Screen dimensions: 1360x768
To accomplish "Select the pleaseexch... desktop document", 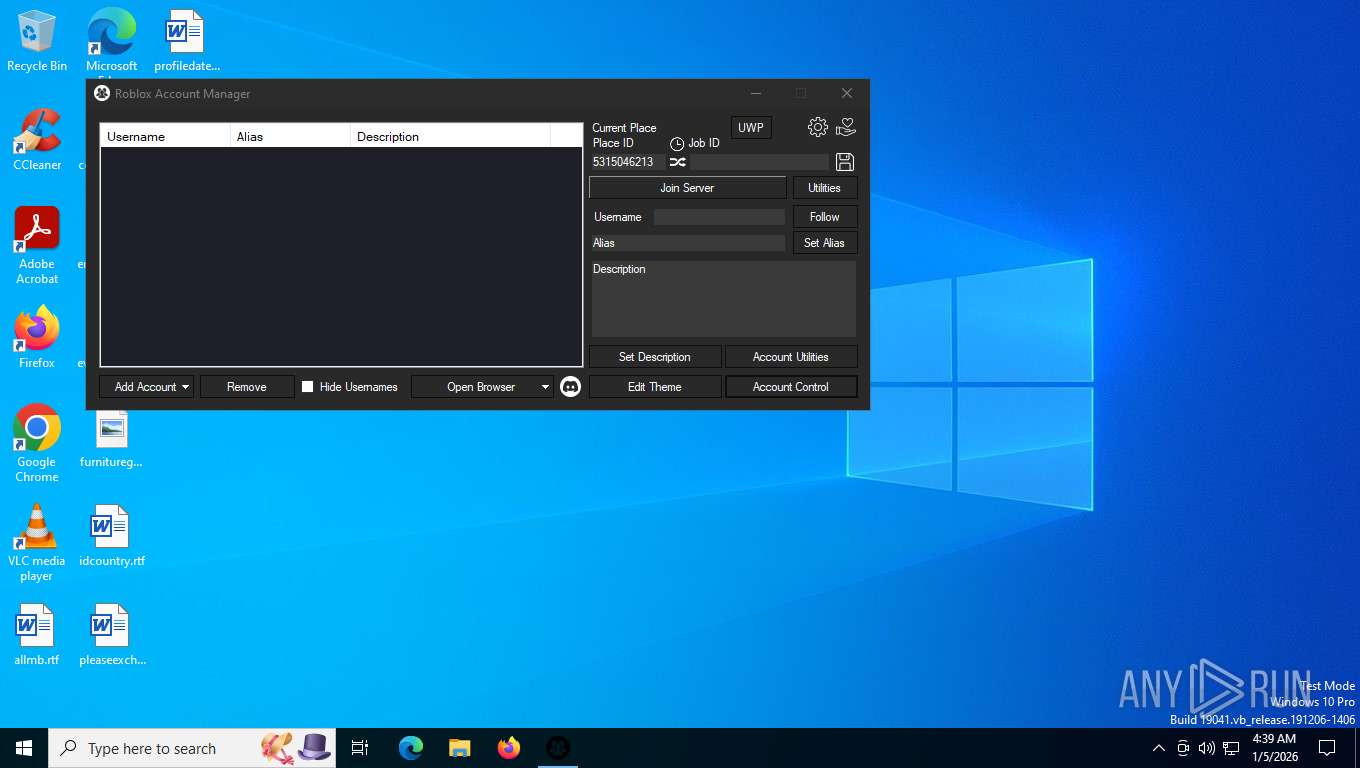I will 111,635.
